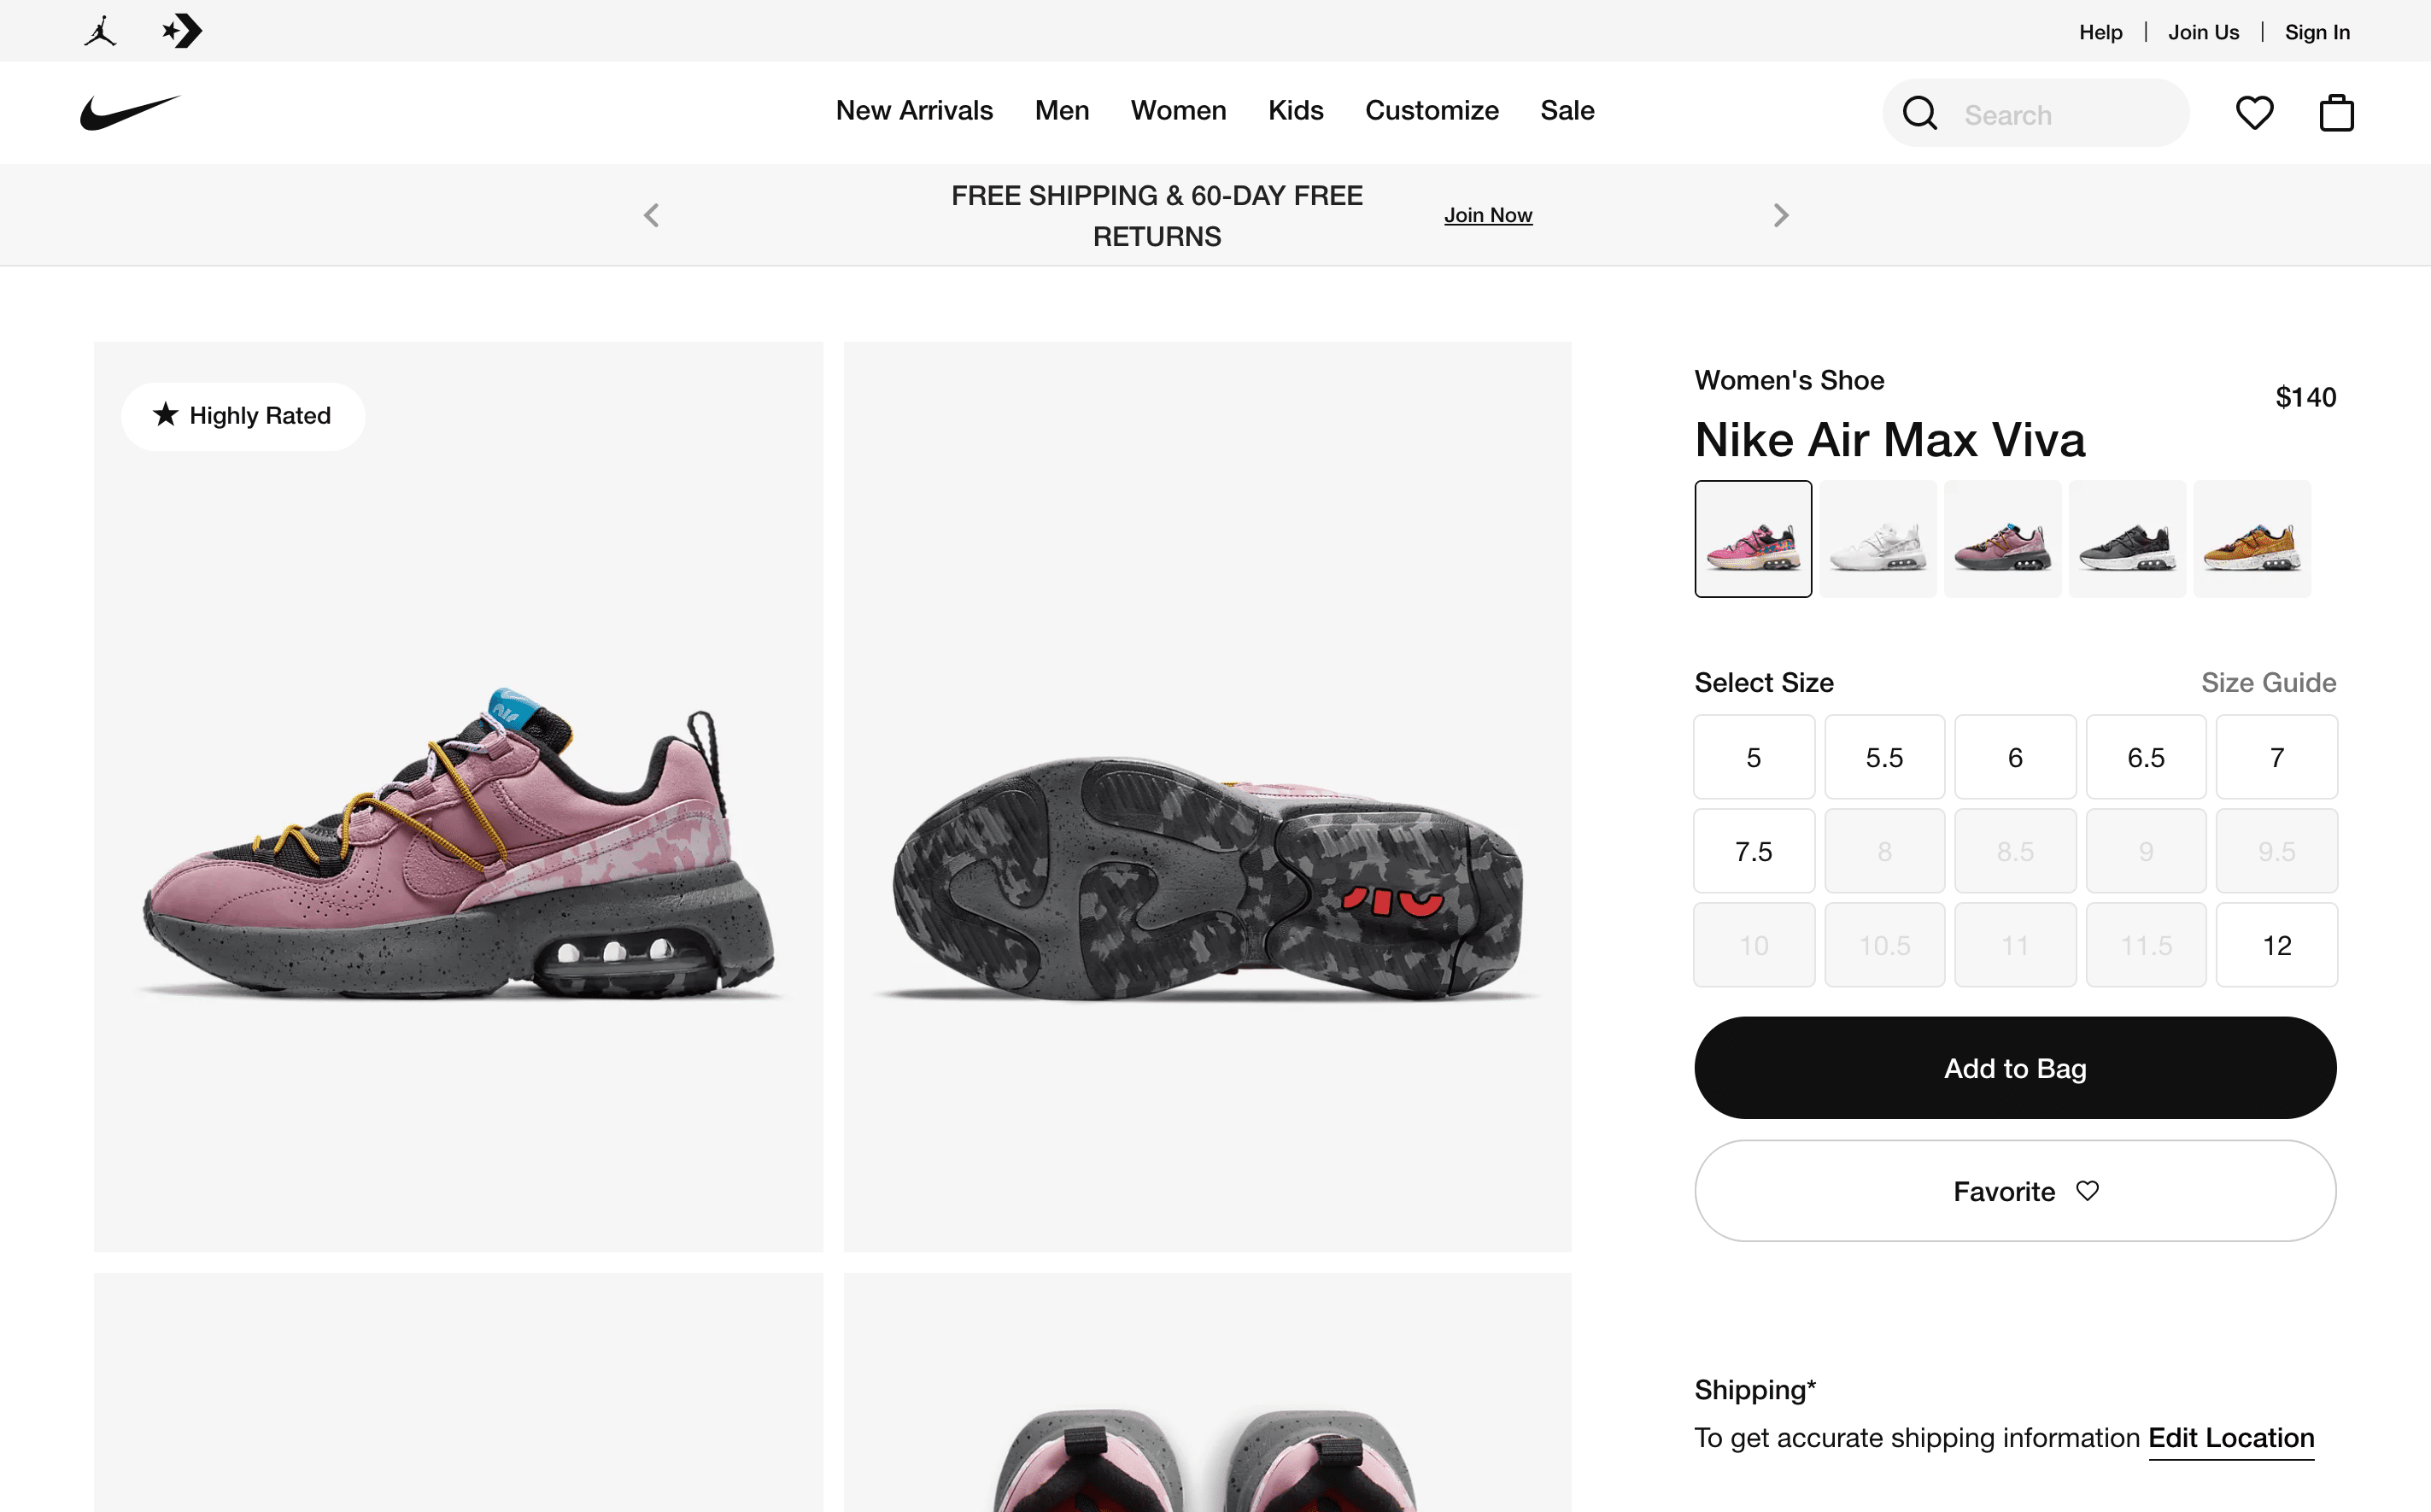This screenshot has width=2431, height=1512.
Task: Go to the Nike swoosh home logo
Action: coord(130,112)
